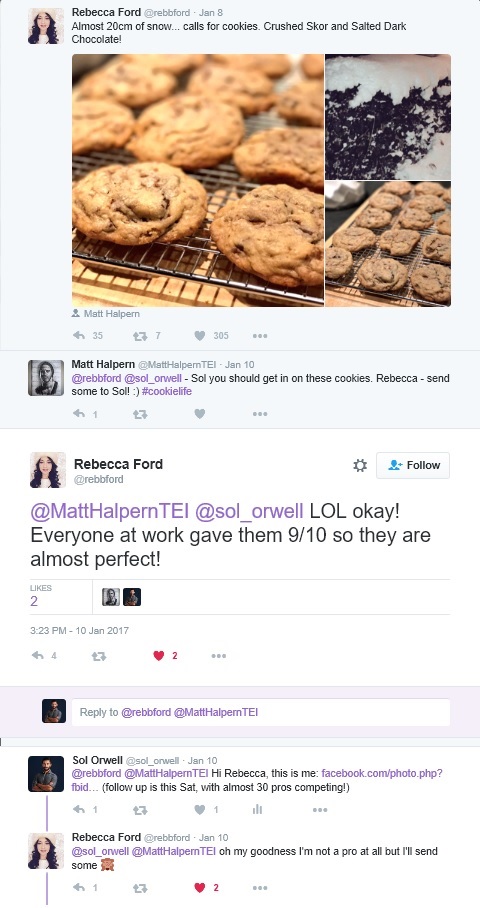Open the large close-up cookies photo
The image size is (480, 908).
coord(198,180)
